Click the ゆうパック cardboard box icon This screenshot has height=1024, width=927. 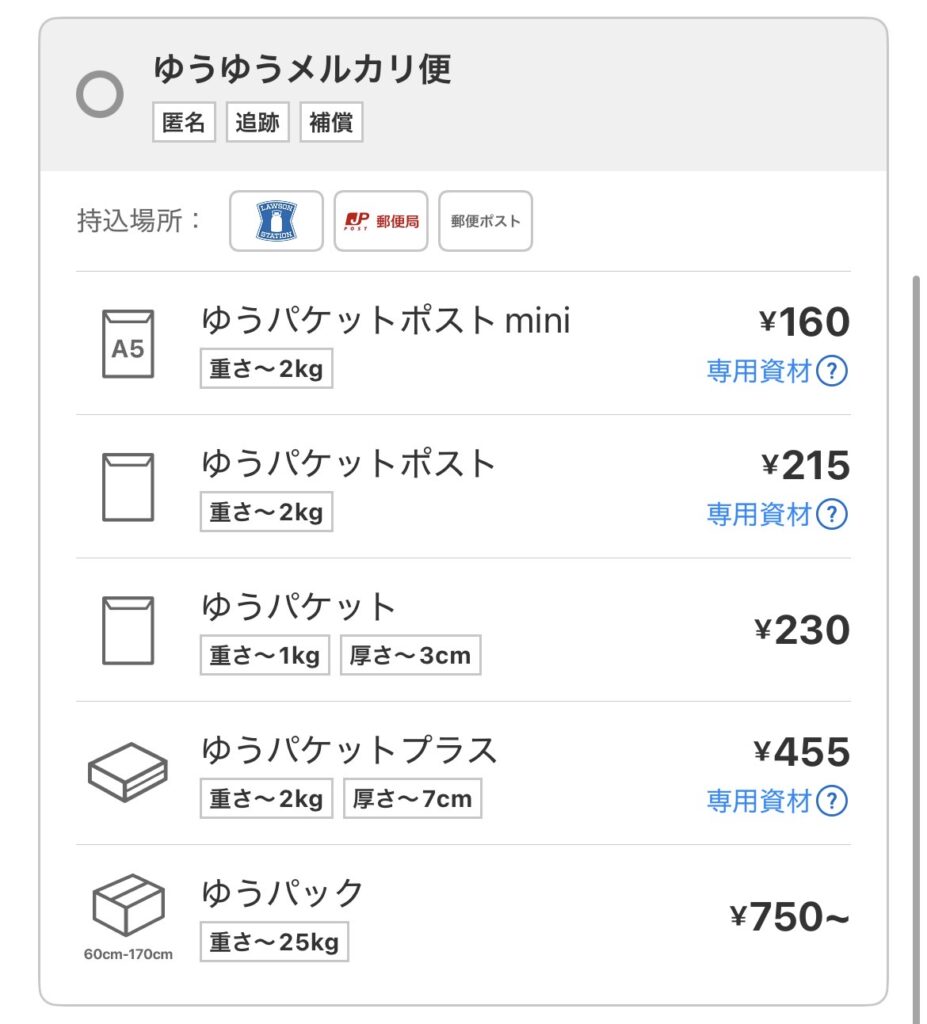pos(127,905)
